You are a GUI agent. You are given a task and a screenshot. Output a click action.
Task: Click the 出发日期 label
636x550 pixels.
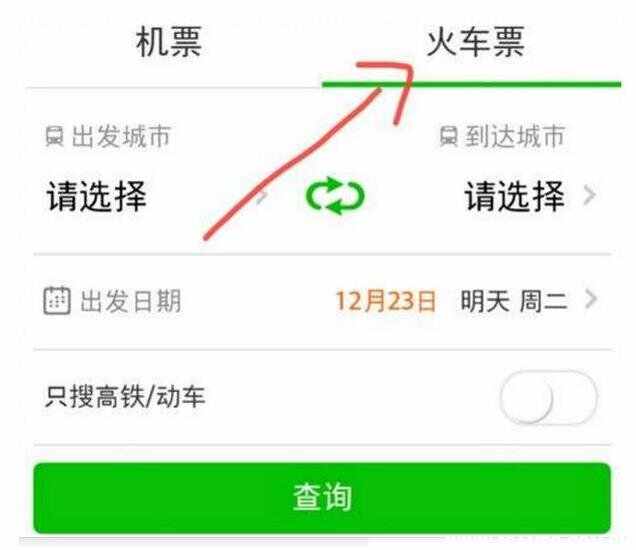[x=131, y=301]
